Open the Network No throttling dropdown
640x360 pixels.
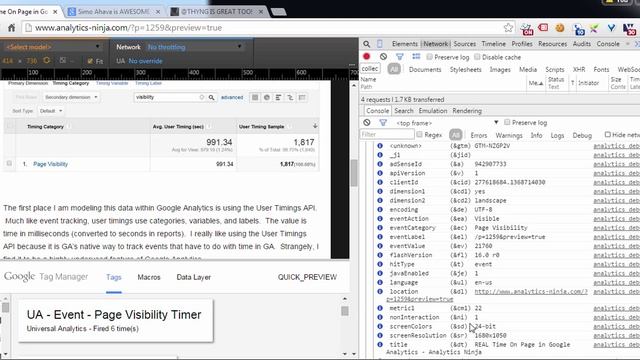pyautogui.click(x=194, y=47)
